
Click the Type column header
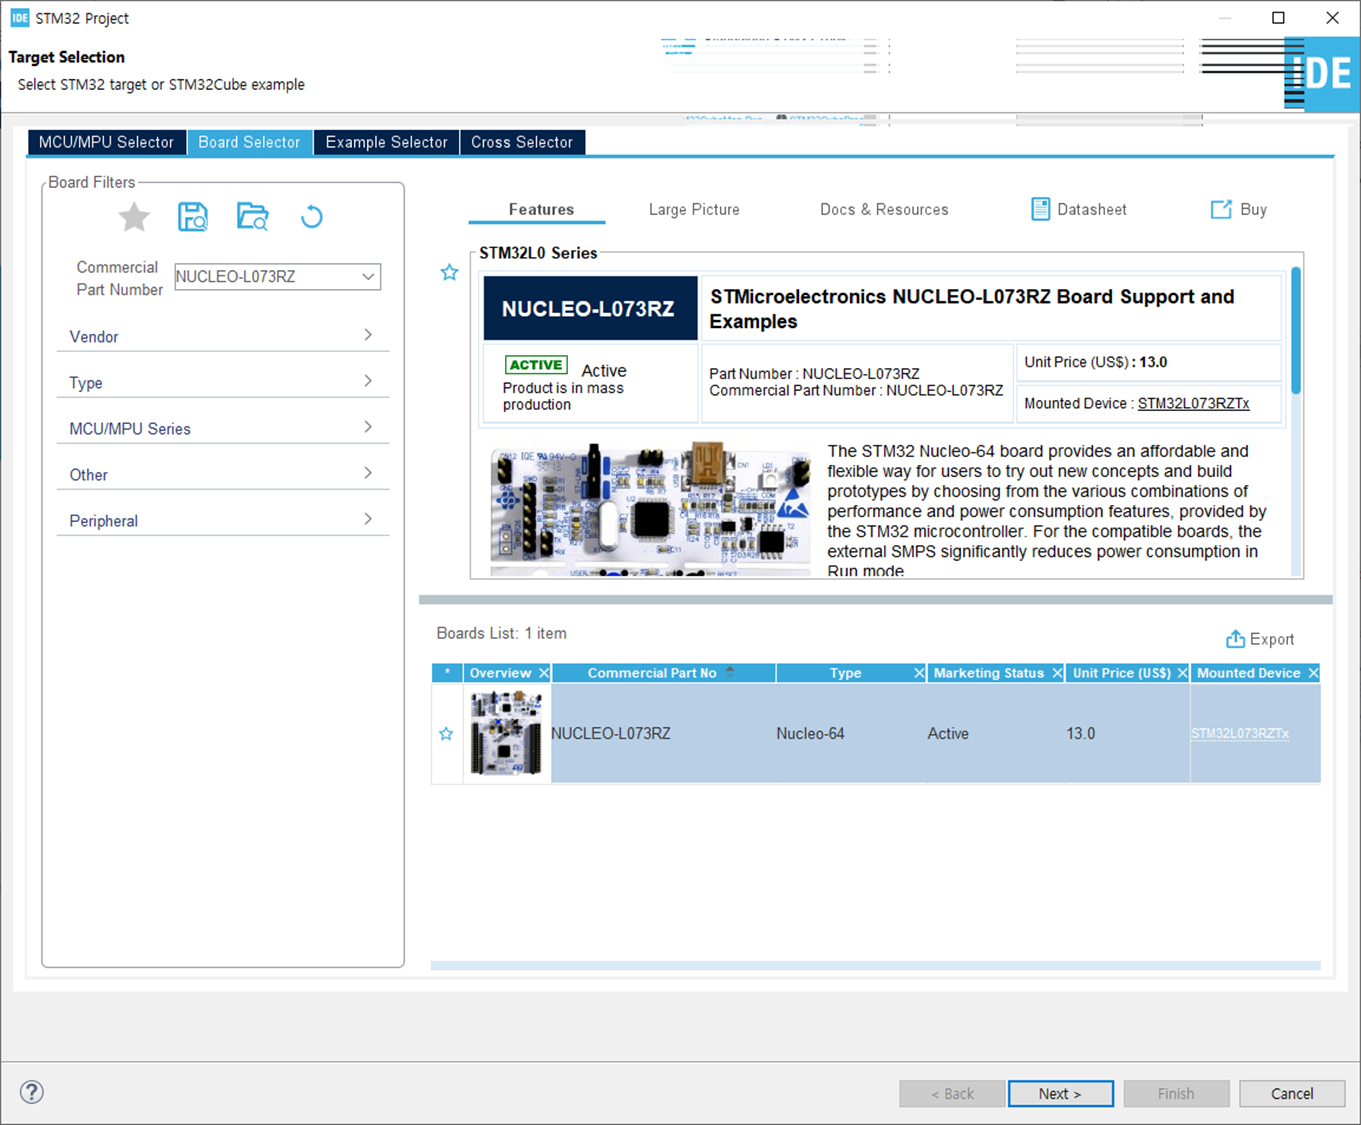coord(845,673)
